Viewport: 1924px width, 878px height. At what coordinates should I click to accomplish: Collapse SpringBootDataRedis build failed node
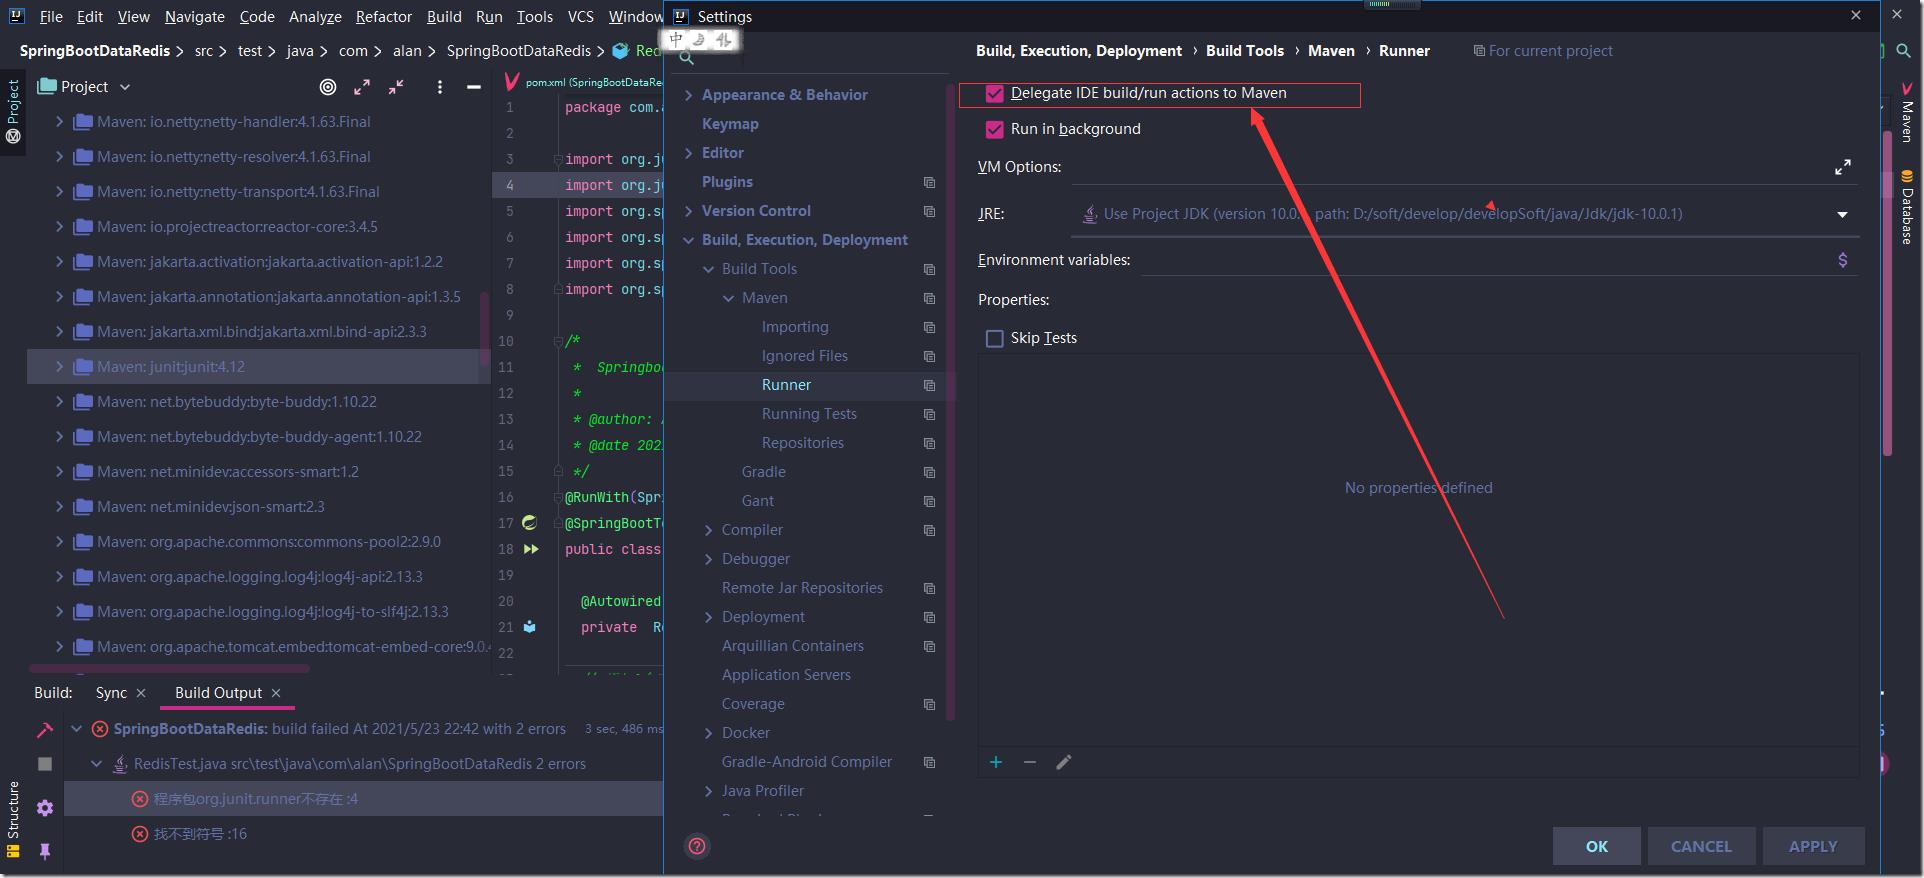pos(76,729)
